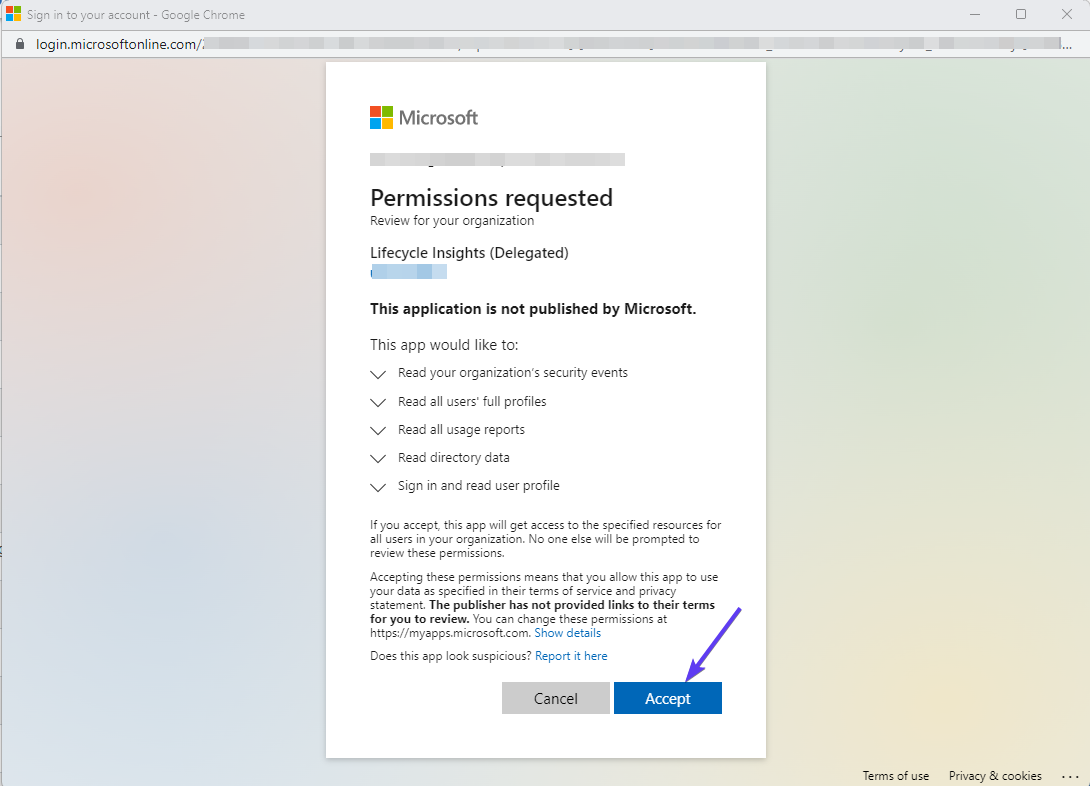The image size is (1090, 786).
Task: Click the 'This app would like to:' text
Action: pyautogui.click(x=444, y=345)
